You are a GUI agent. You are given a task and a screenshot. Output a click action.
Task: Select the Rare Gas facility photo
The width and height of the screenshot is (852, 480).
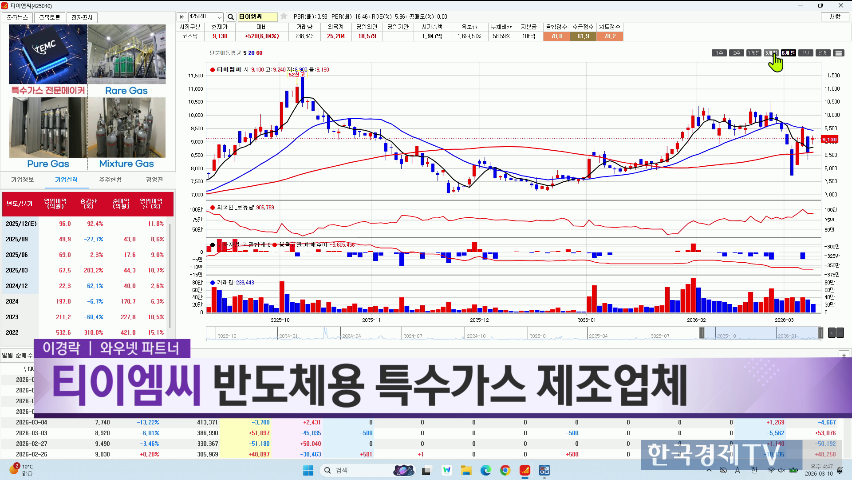(x=128, y=56)
